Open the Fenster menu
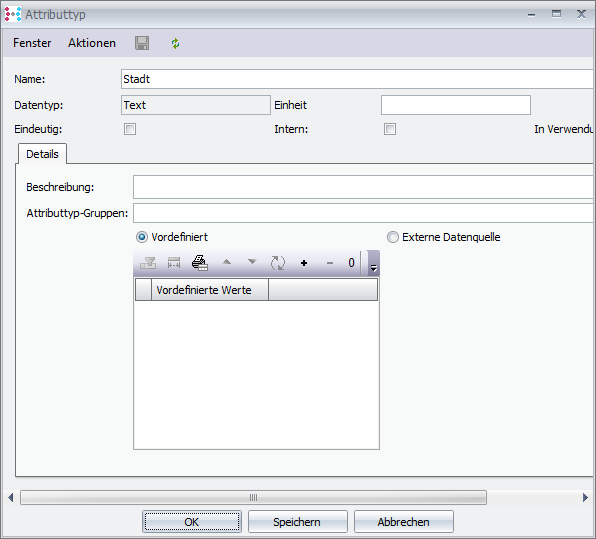596x539 pixels. [32, 43]
